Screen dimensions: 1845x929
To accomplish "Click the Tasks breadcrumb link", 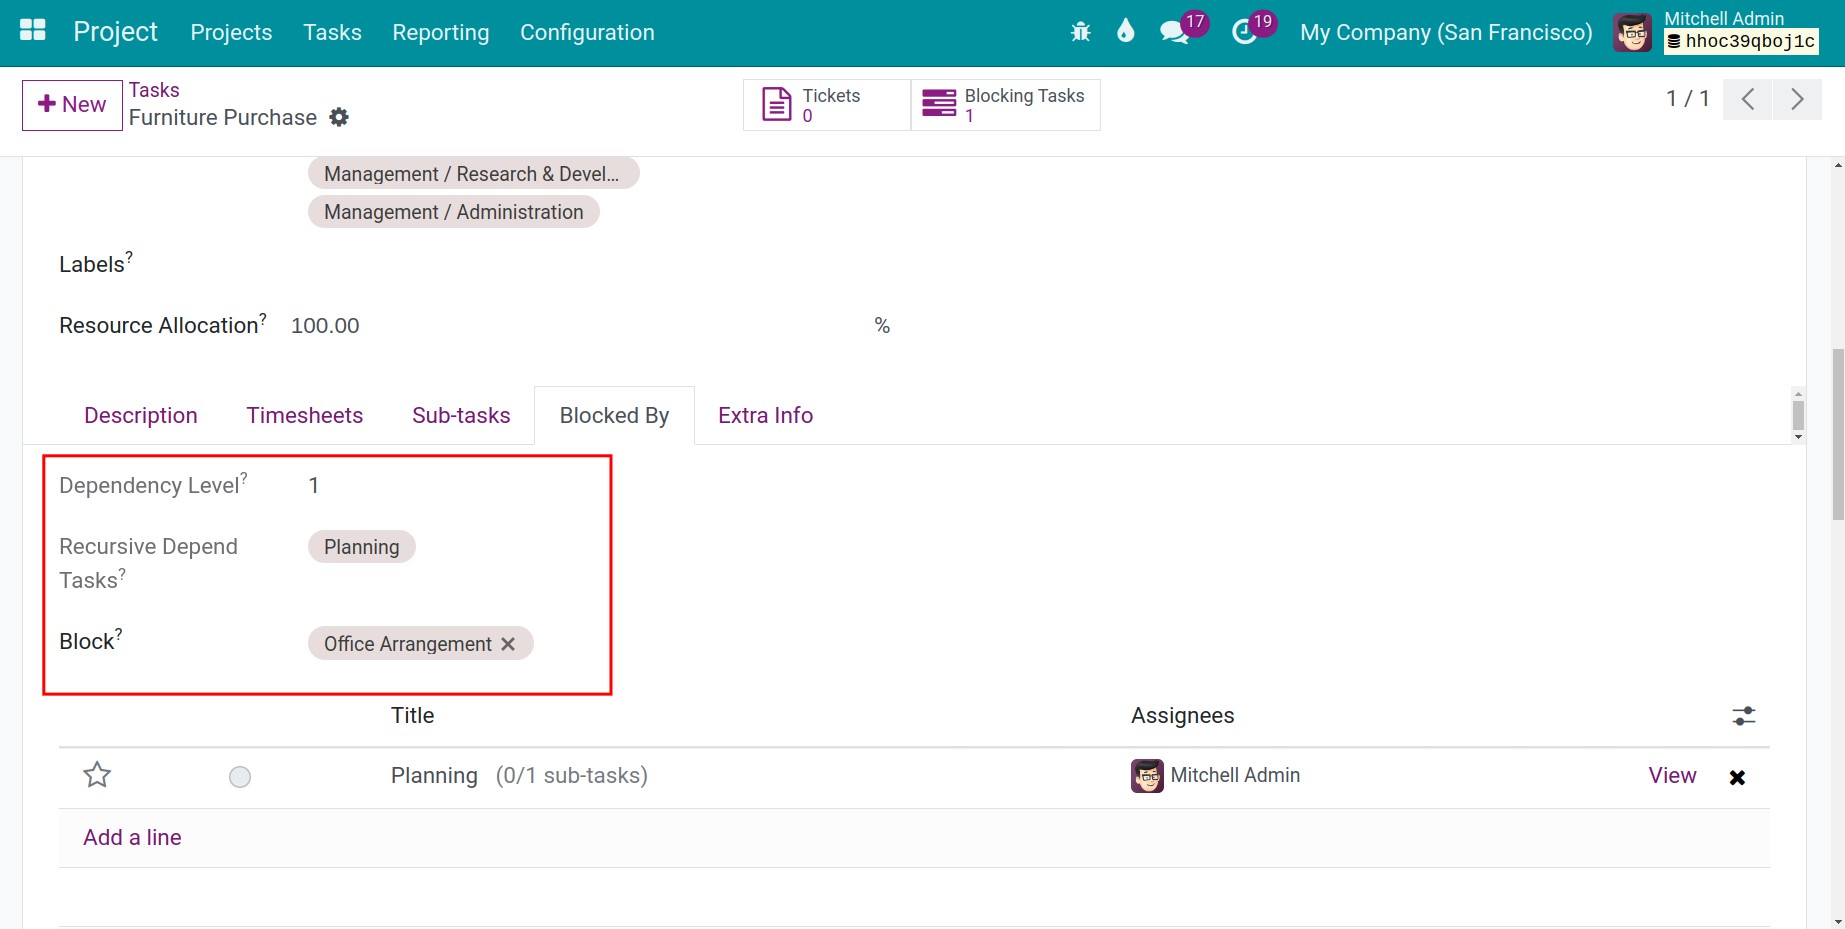I will pyautogui.click(x=154, y=90).
